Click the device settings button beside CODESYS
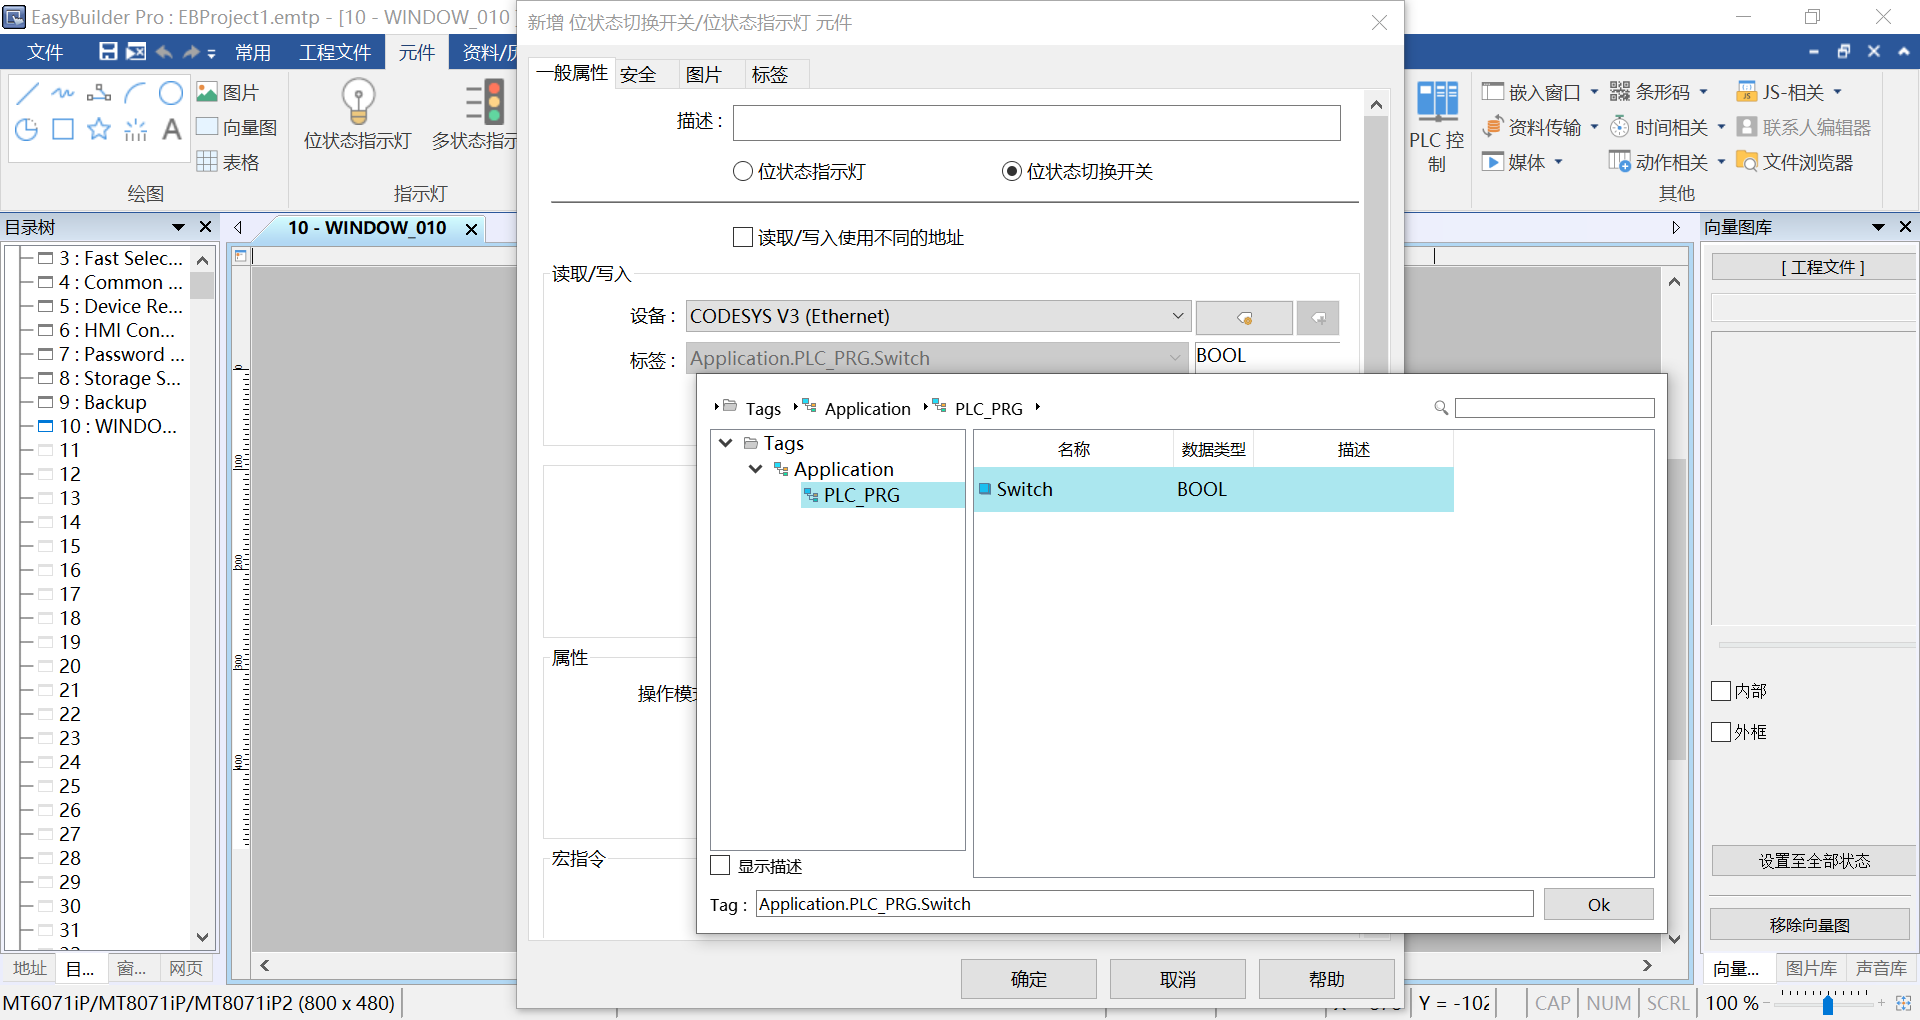The width and height of the screenshot is (1920, 1020). click(1244, 318)
